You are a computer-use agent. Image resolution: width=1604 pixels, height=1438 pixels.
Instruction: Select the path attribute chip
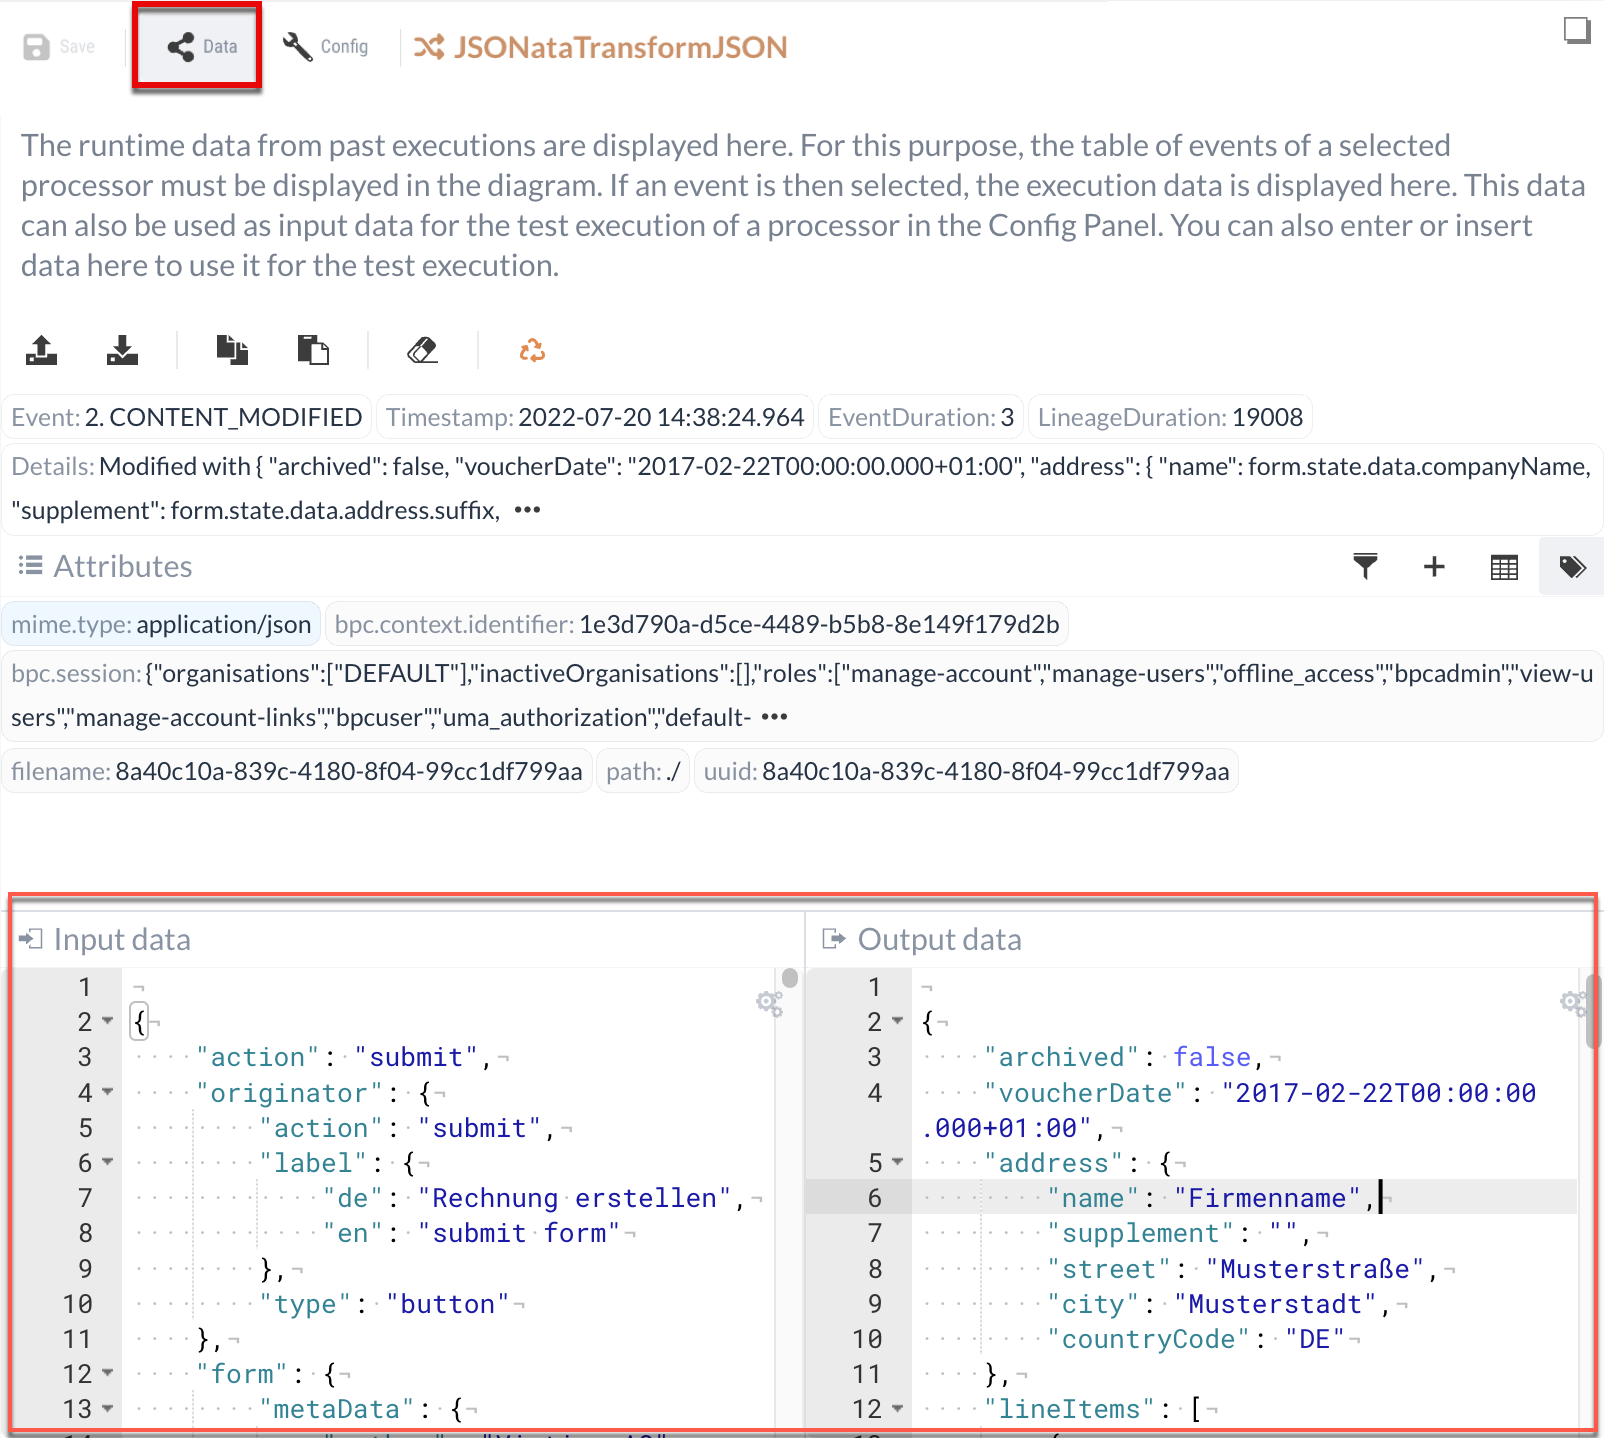(643, 771)
